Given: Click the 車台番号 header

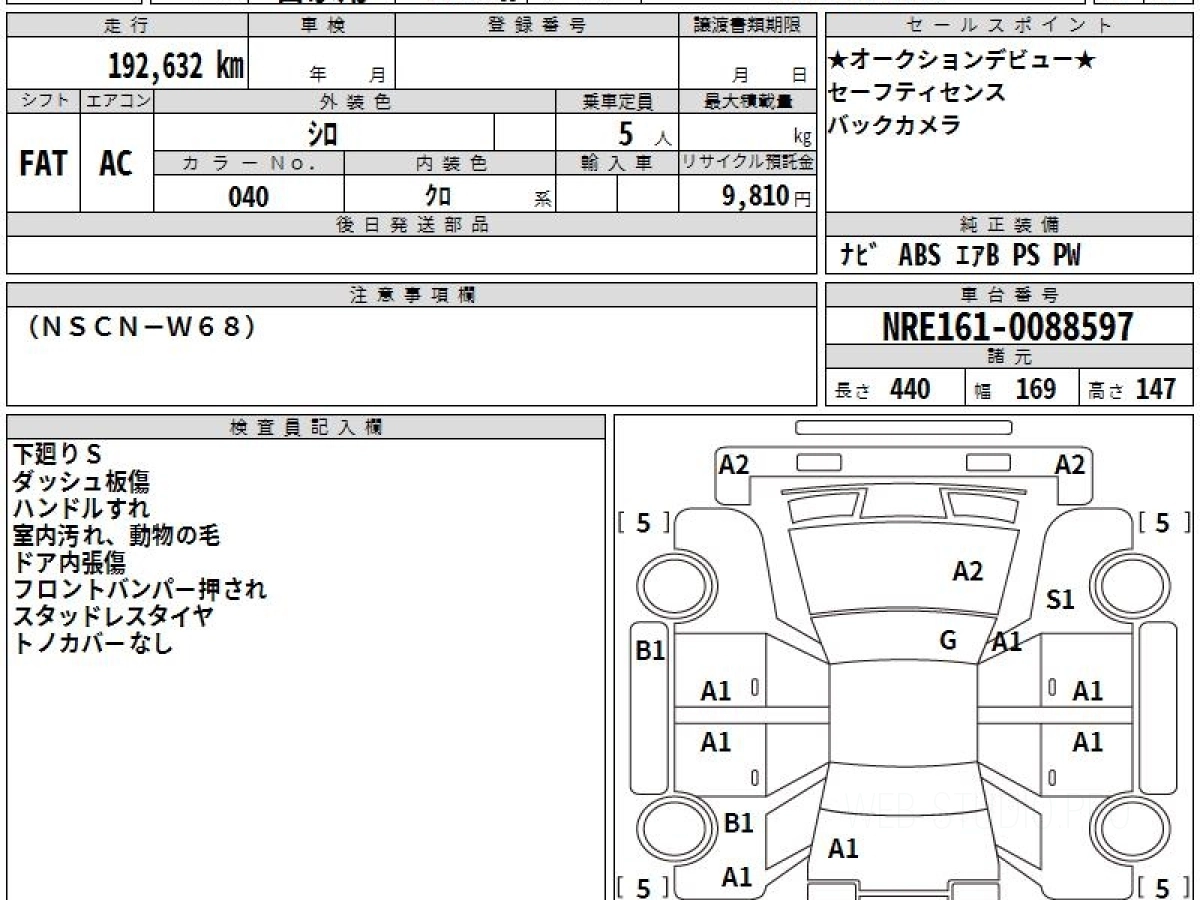Looking at the screenshot, I should (x=1010, y=295).
